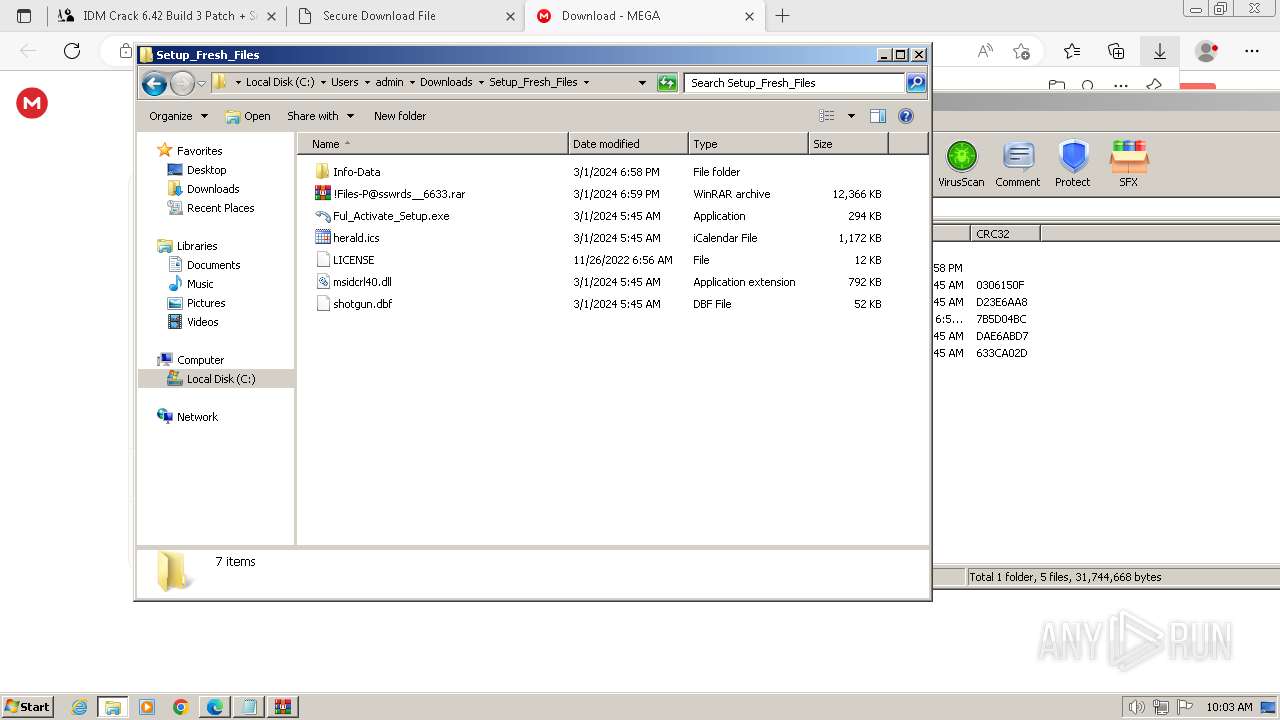Click the New folder button
Image resolution: width=1280 pixels, height=720 pixels.
pyautogui.click(x=400, y=116)
